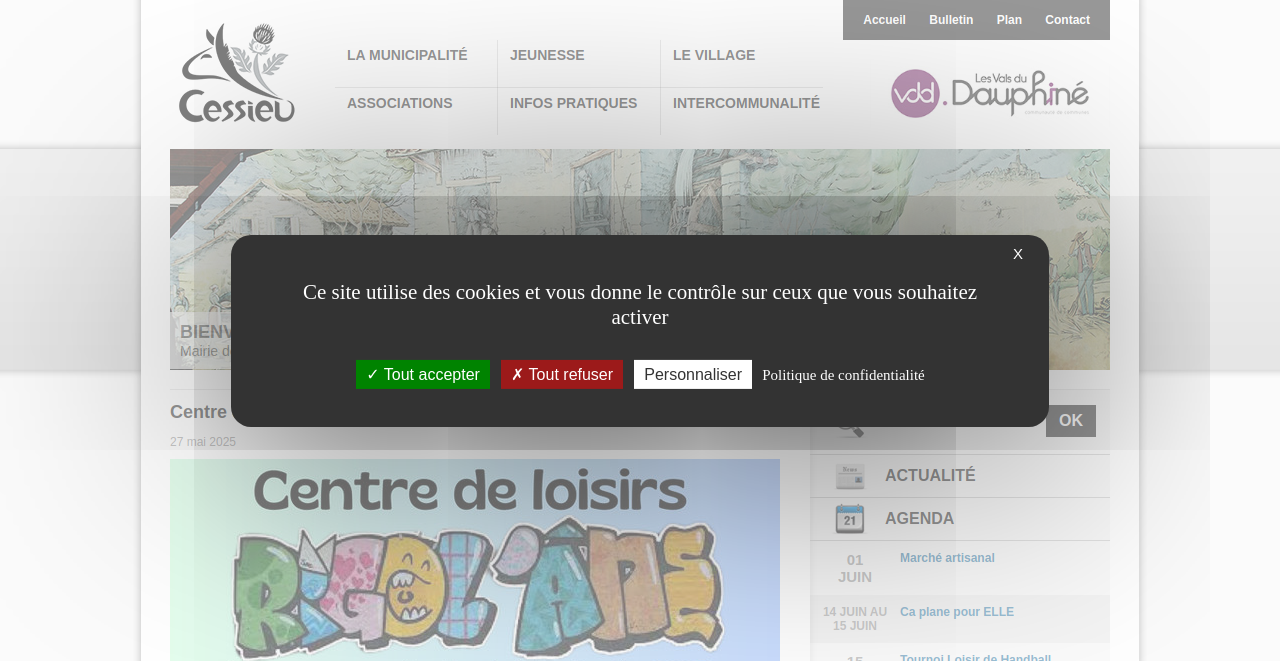Select the newspaper icon beside ACTUALITÉ
The image size is (1280, 661).
849,476
